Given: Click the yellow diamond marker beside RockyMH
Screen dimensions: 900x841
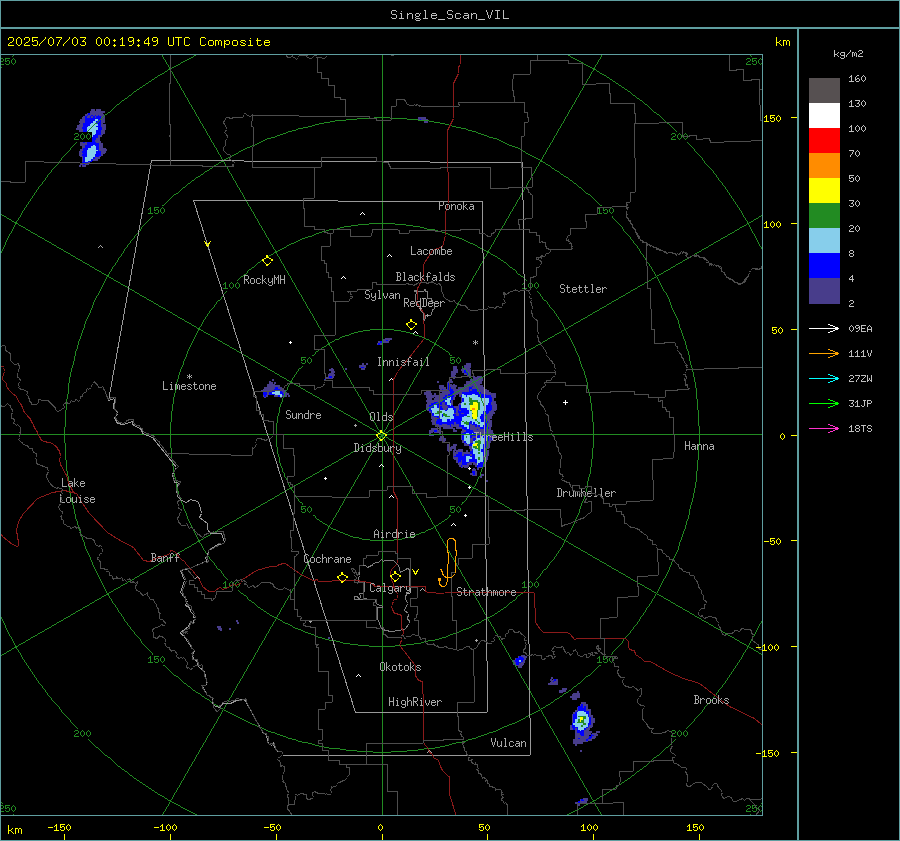Looking at the screenshot, I should tap(267, 261).
